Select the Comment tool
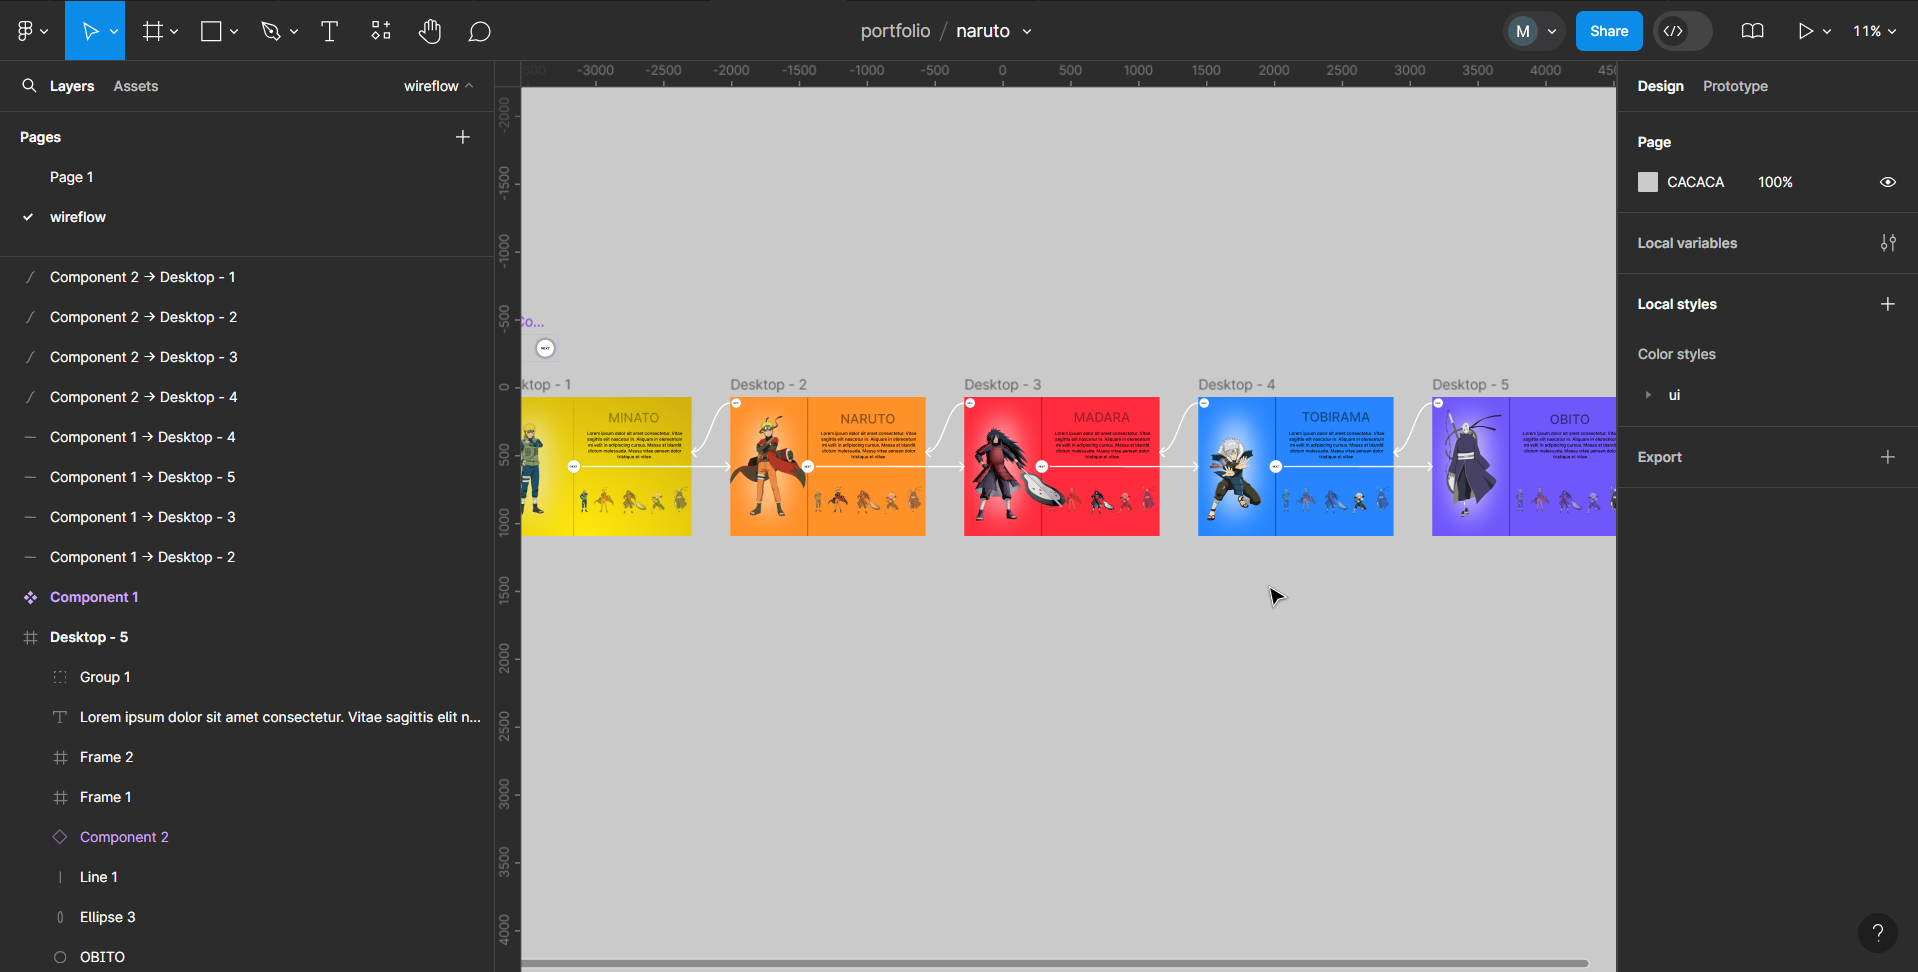The width and height of the screenshot is (1918, 972). click(x=480, y=31)
